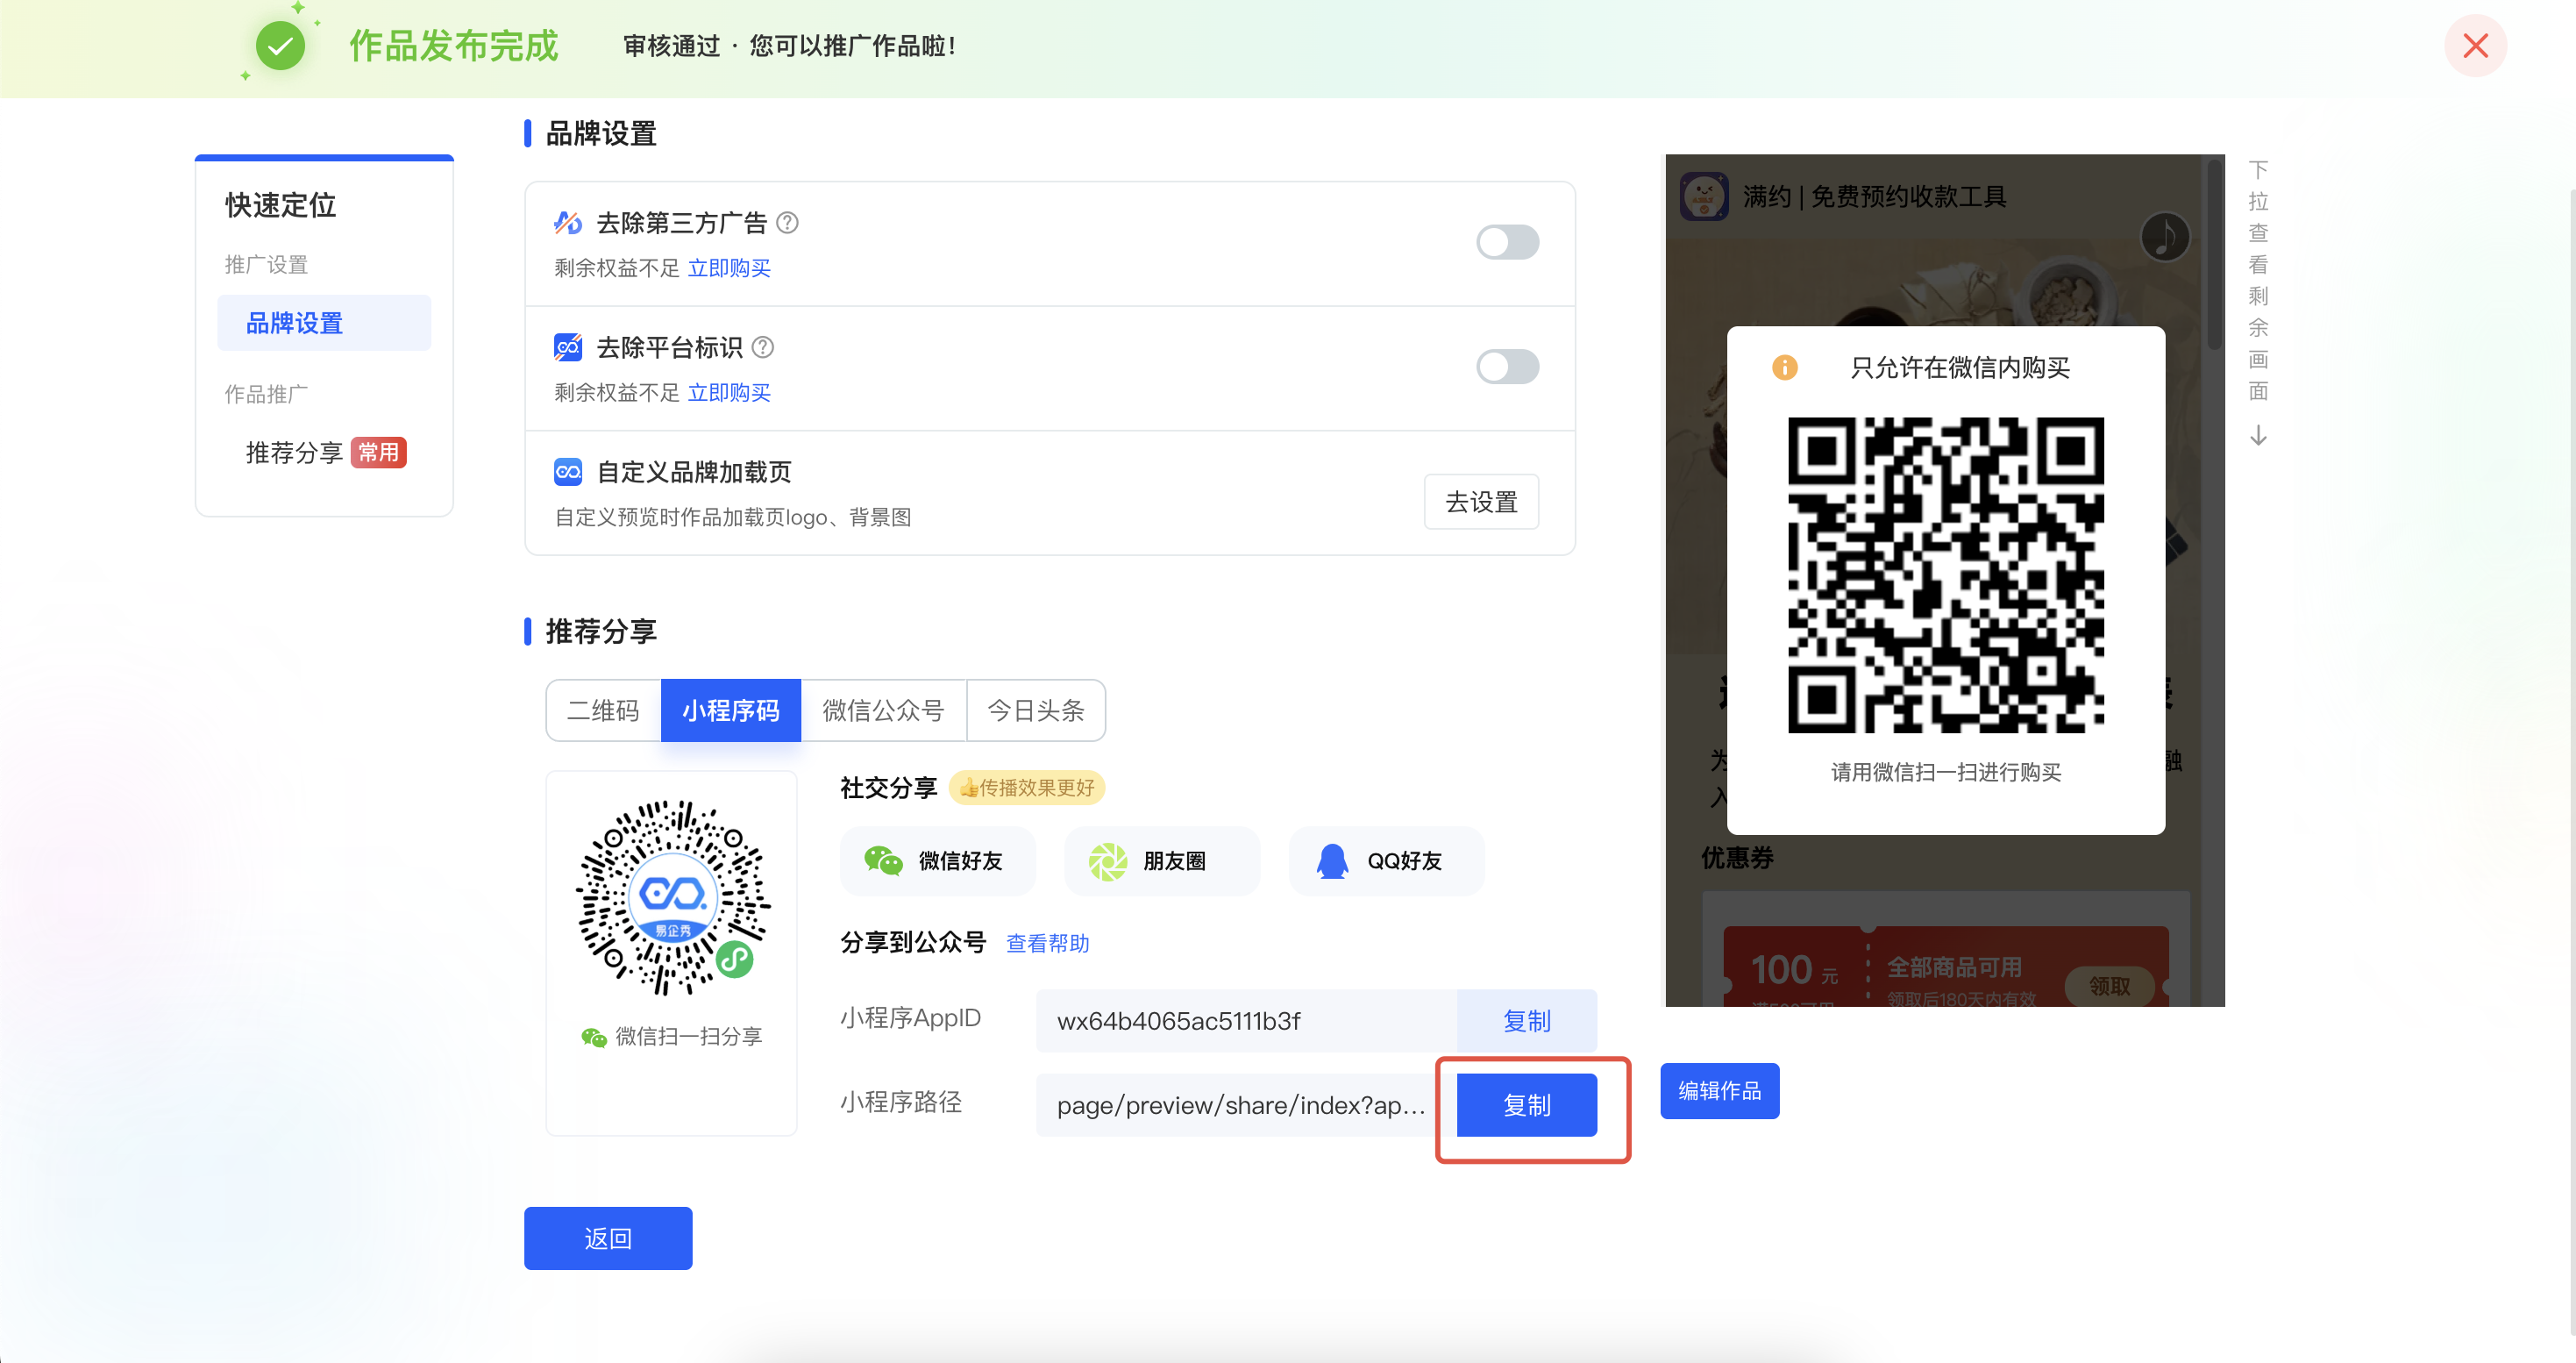
Task: Share via 微信好友 WeChat icon
Action: [x=883, y=861]
